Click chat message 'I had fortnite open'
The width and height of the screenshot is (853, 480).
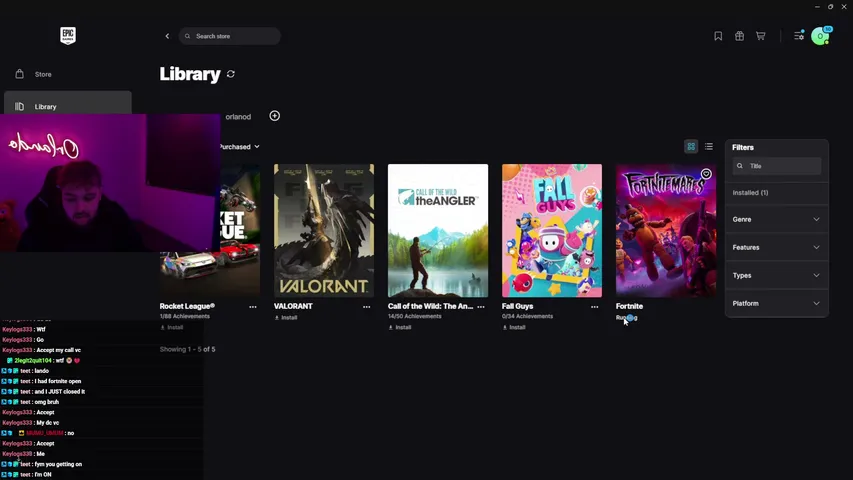[x=57, y=381]
